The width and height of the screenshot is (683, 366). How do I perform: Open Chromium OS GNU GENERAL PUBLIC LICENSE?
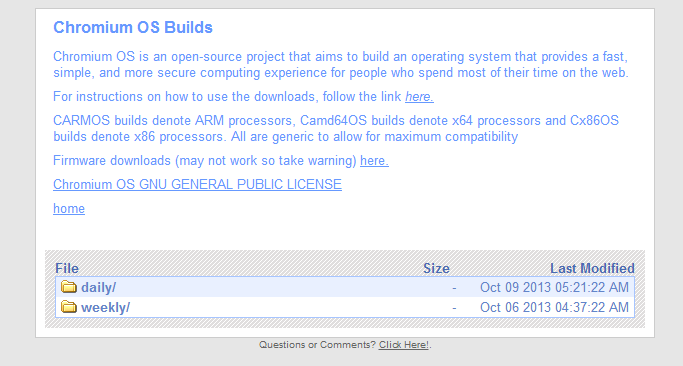(197, 184)
